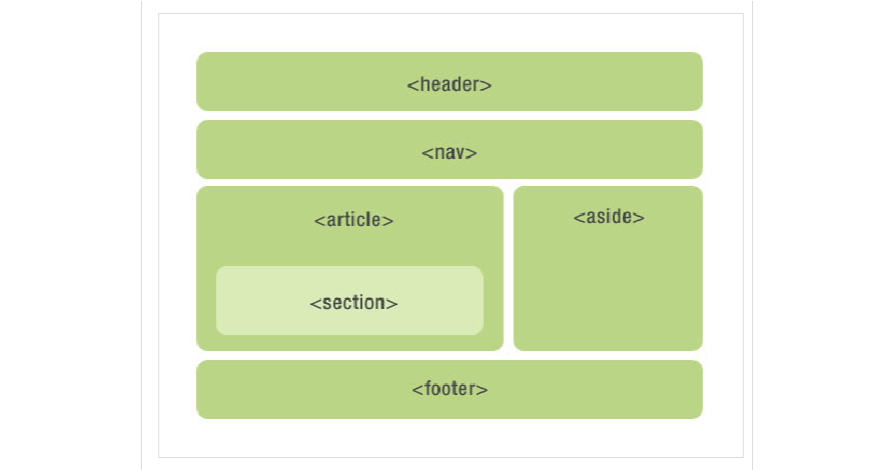This screenshot has width=893, height=470.
Task: Click the <aside> text label
Action: (608, 216)
